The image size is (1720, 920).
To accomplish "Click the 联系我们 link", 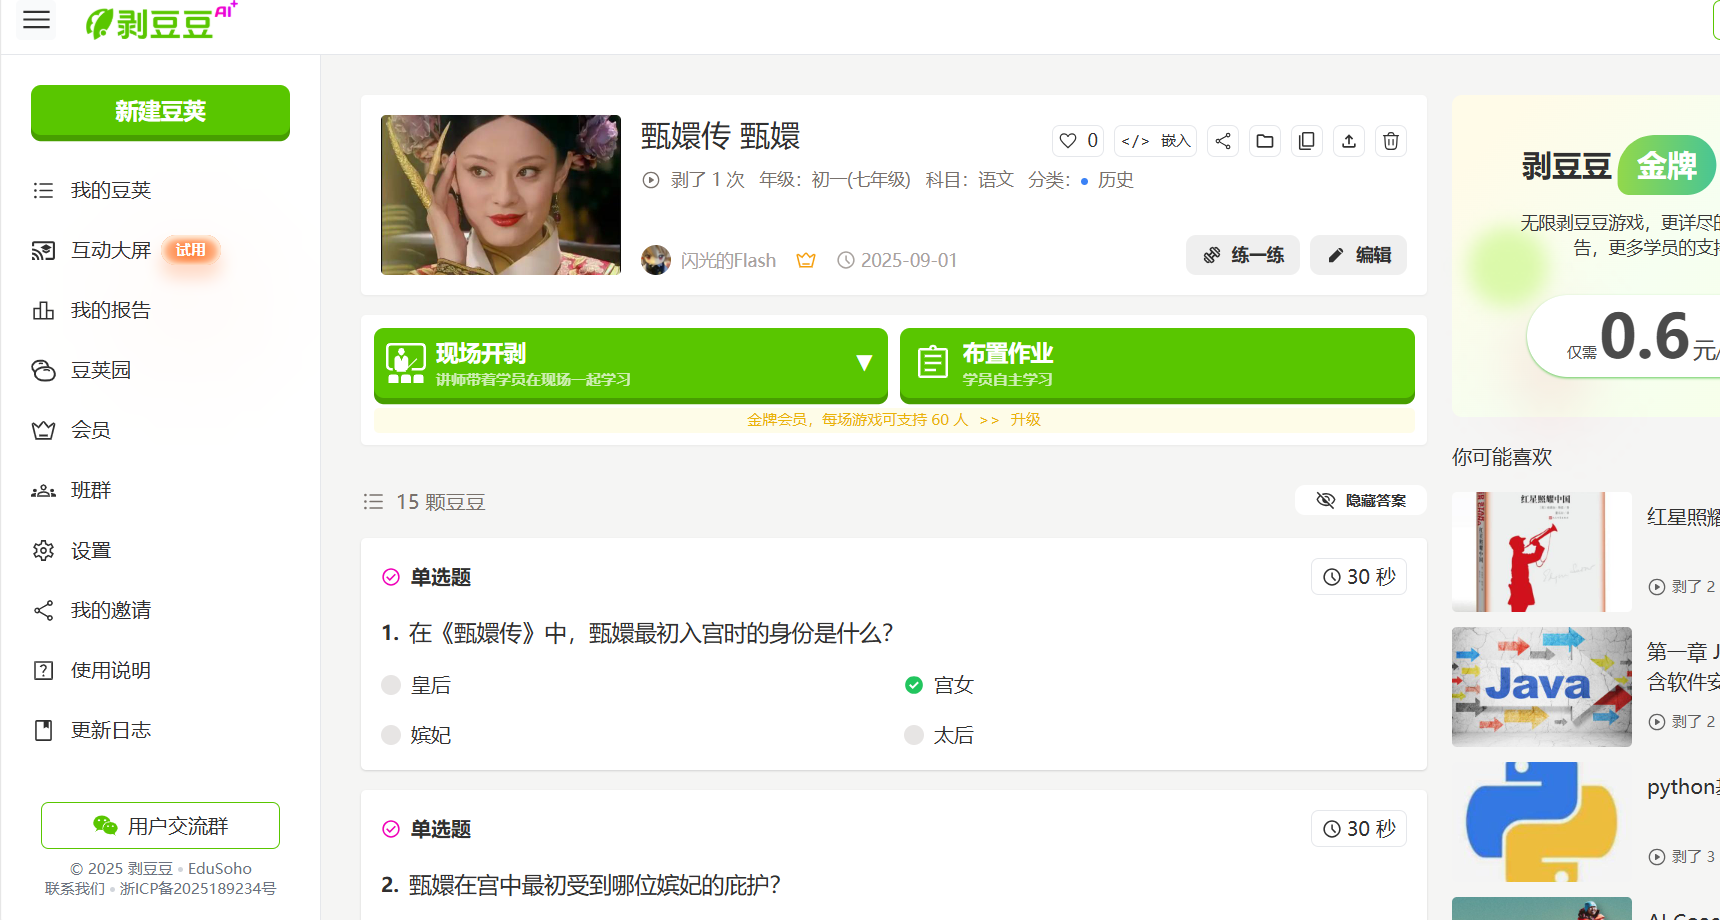I will pos(75,888).
